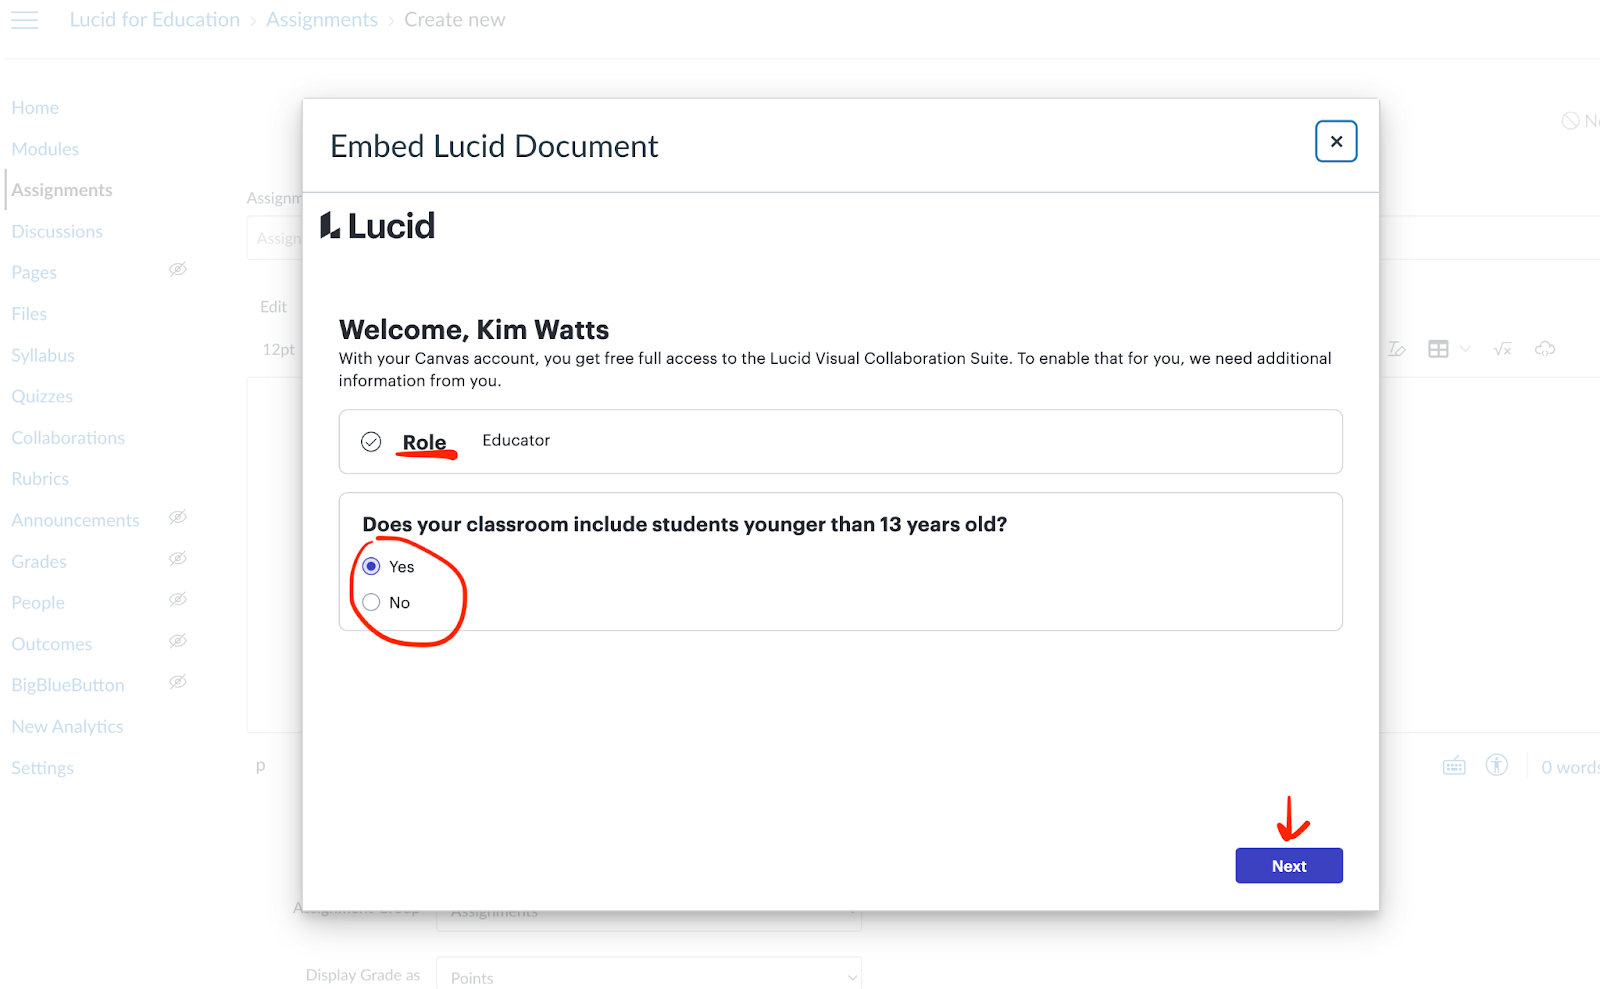Viewport: 1600px width, 989px height.
Task: Click the equation square-root icon
Action: pos(1502,349)
